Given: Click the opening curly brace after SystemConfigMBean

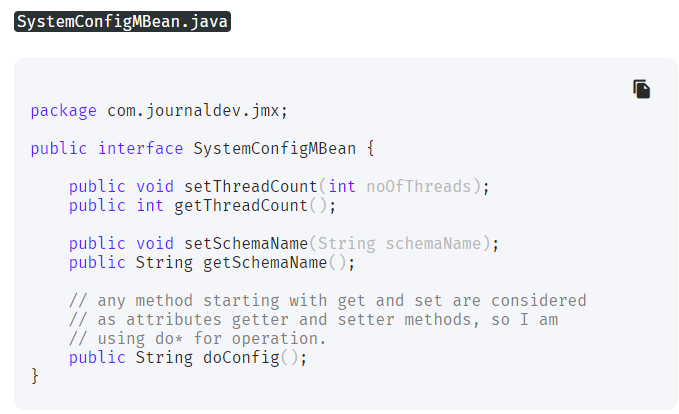Looking at the screenshot, I should point(371,149).
